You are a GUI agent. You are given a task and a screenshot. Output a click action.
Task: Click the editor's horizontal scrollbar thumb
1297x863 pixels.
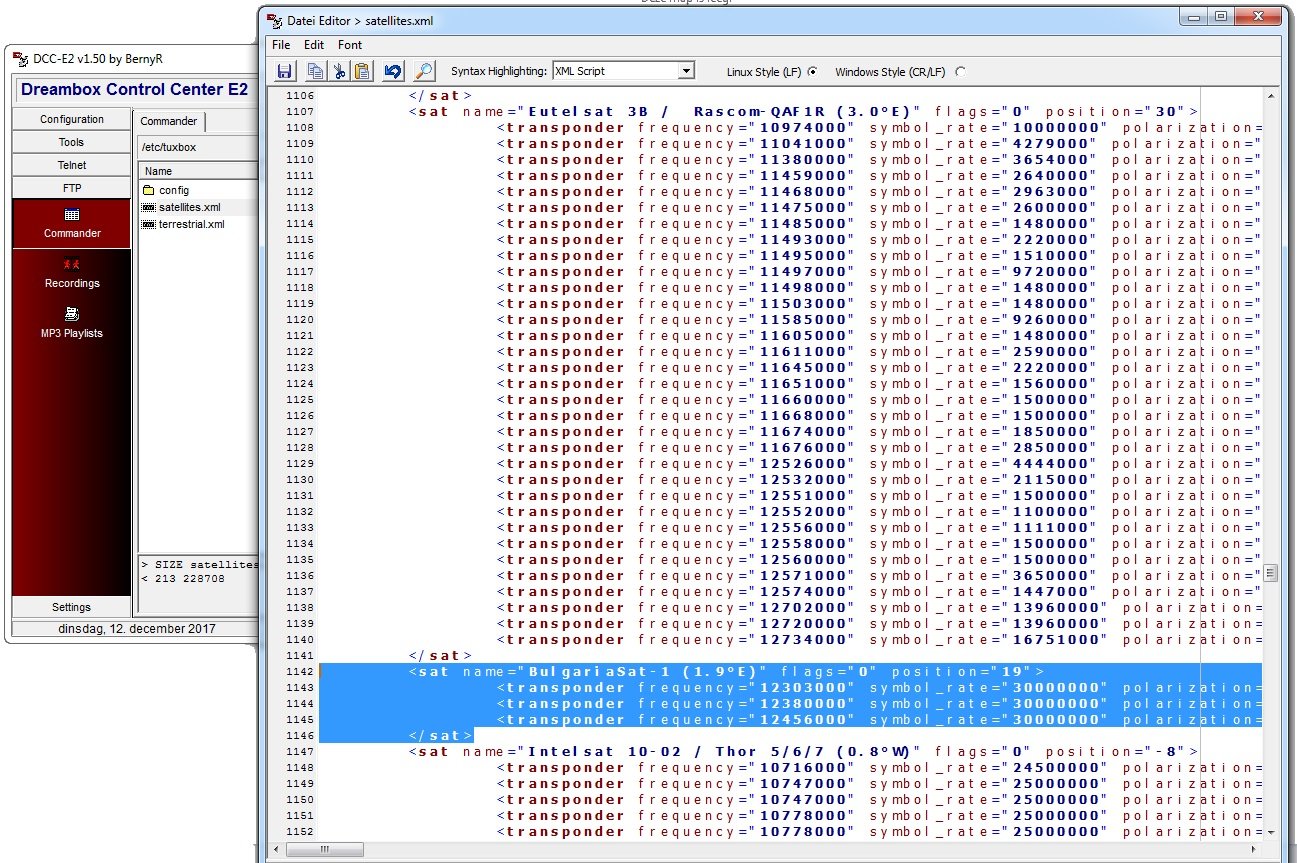coord(326,849)
